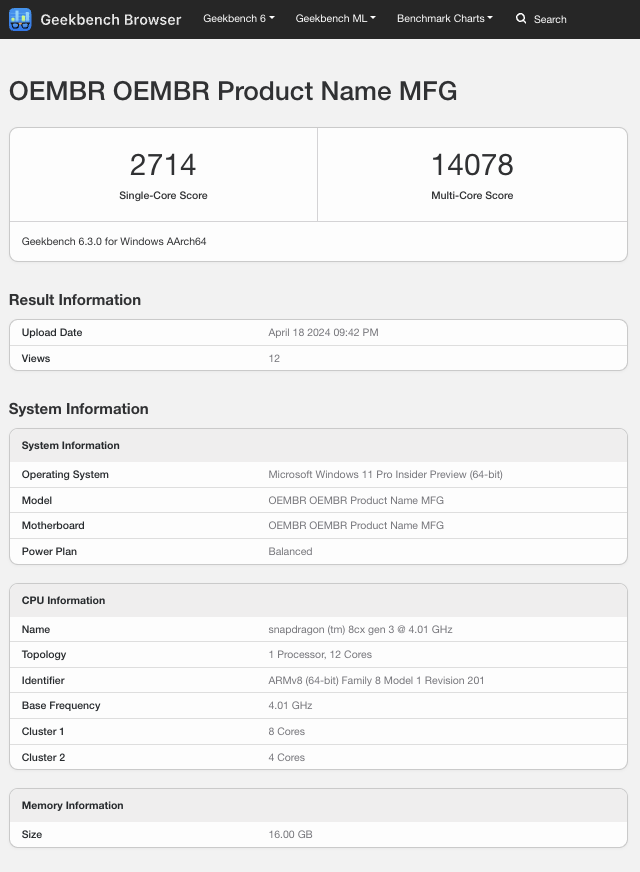Click the Search link text in navbar
The width and height of the screenshot is (640, 872).
pyautogui.click(x=550, y=19)
